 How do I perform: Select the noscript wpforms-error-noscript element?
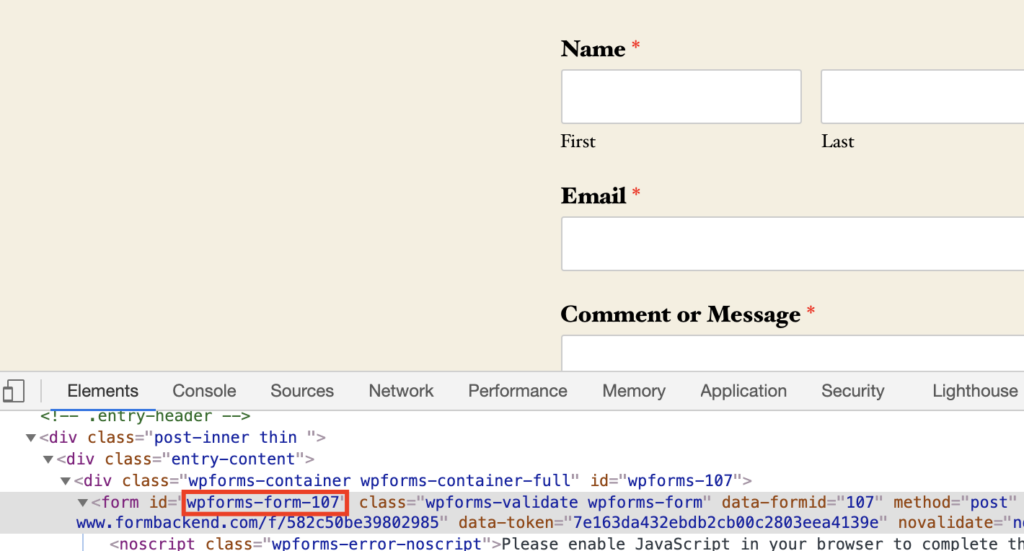(x=566, y=543)
